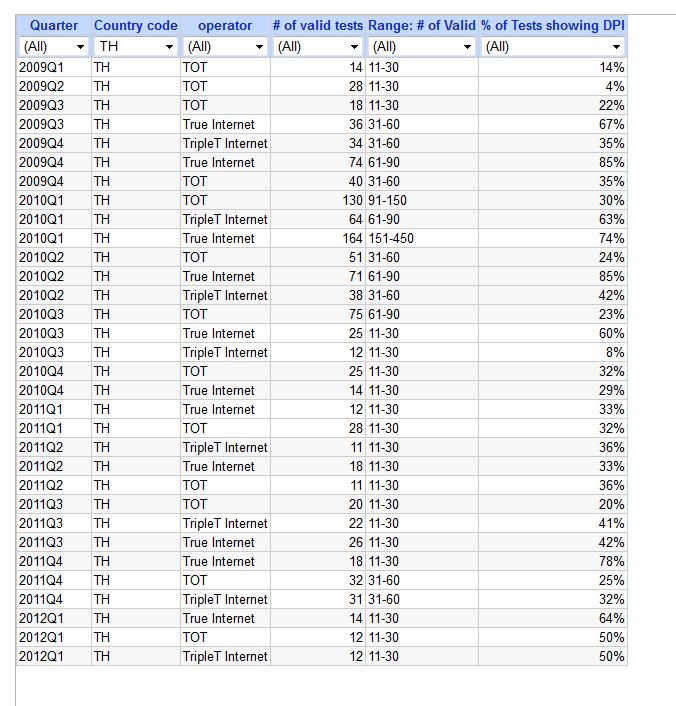Select the 2009Q1 quarter cell

click(x=54, y=68)
